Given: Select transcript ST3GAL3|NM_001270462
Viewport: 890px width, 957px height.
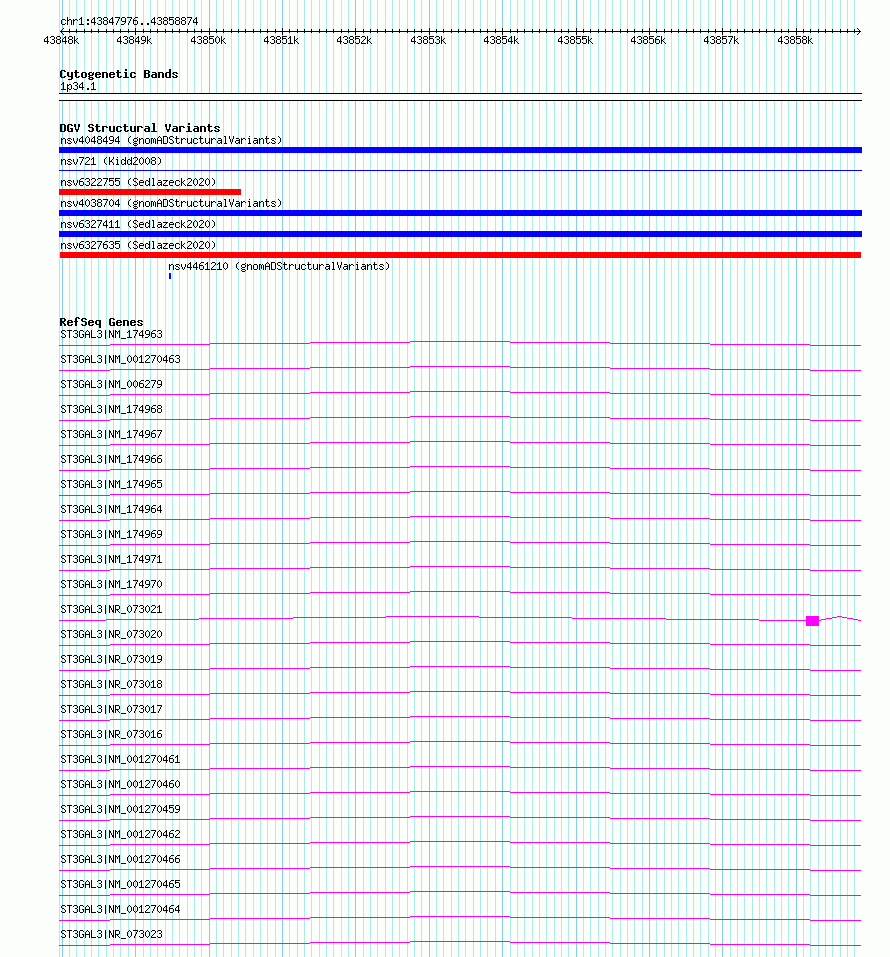Looking at the screenshot, I should click(x=120, y=835).
